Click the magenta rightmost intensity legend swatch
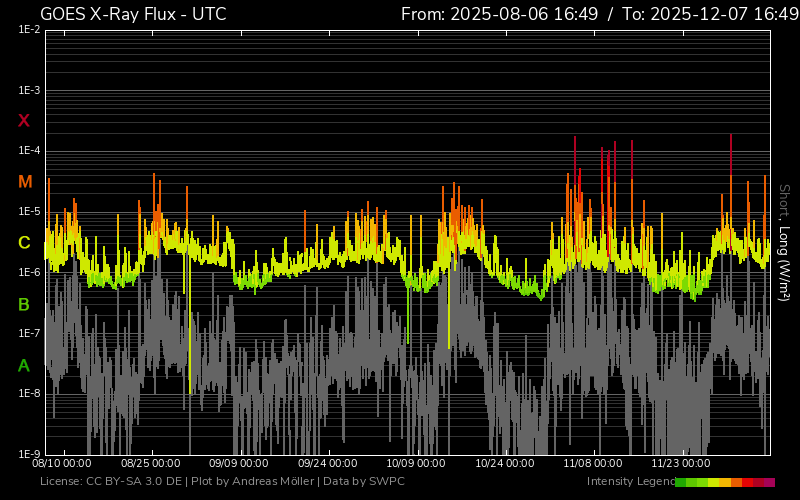The image size is (800, 500). [769, 482]
